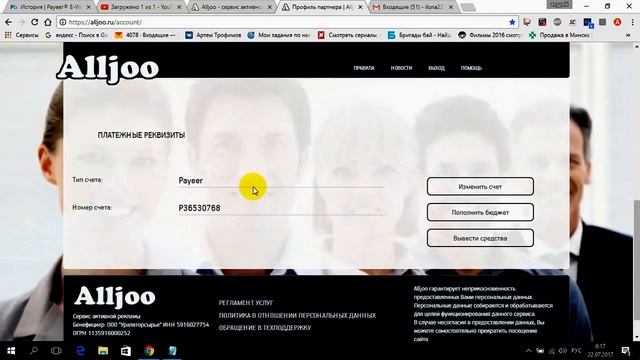The height and width of the screenshot is (360, 640).
Task: Switch input language РУС in tray
Action: (576, 351)
